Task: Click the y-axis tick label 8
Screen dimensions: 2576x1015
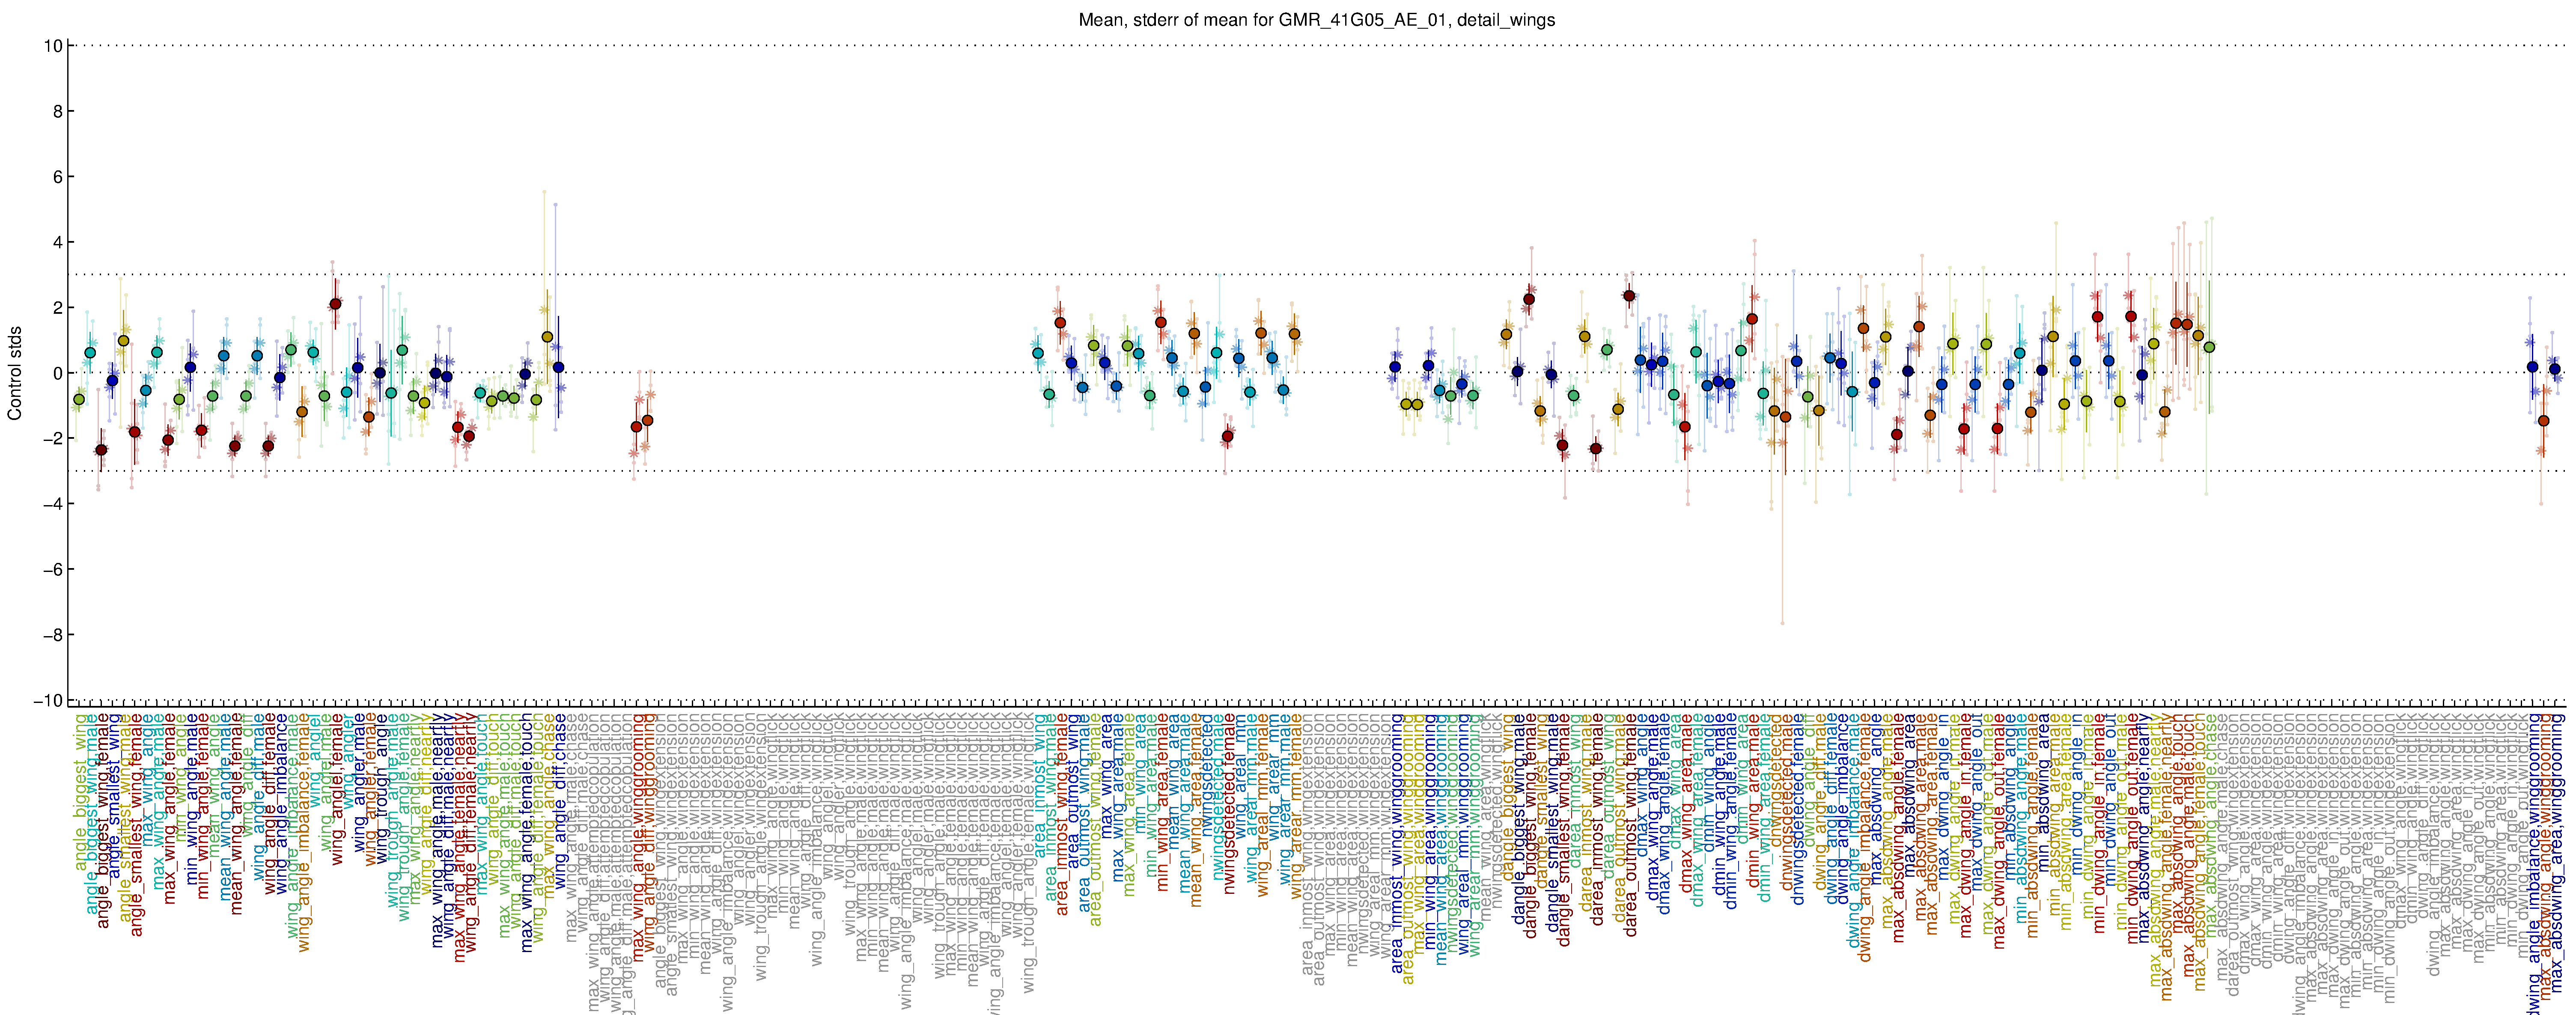Action: point(58,111)
